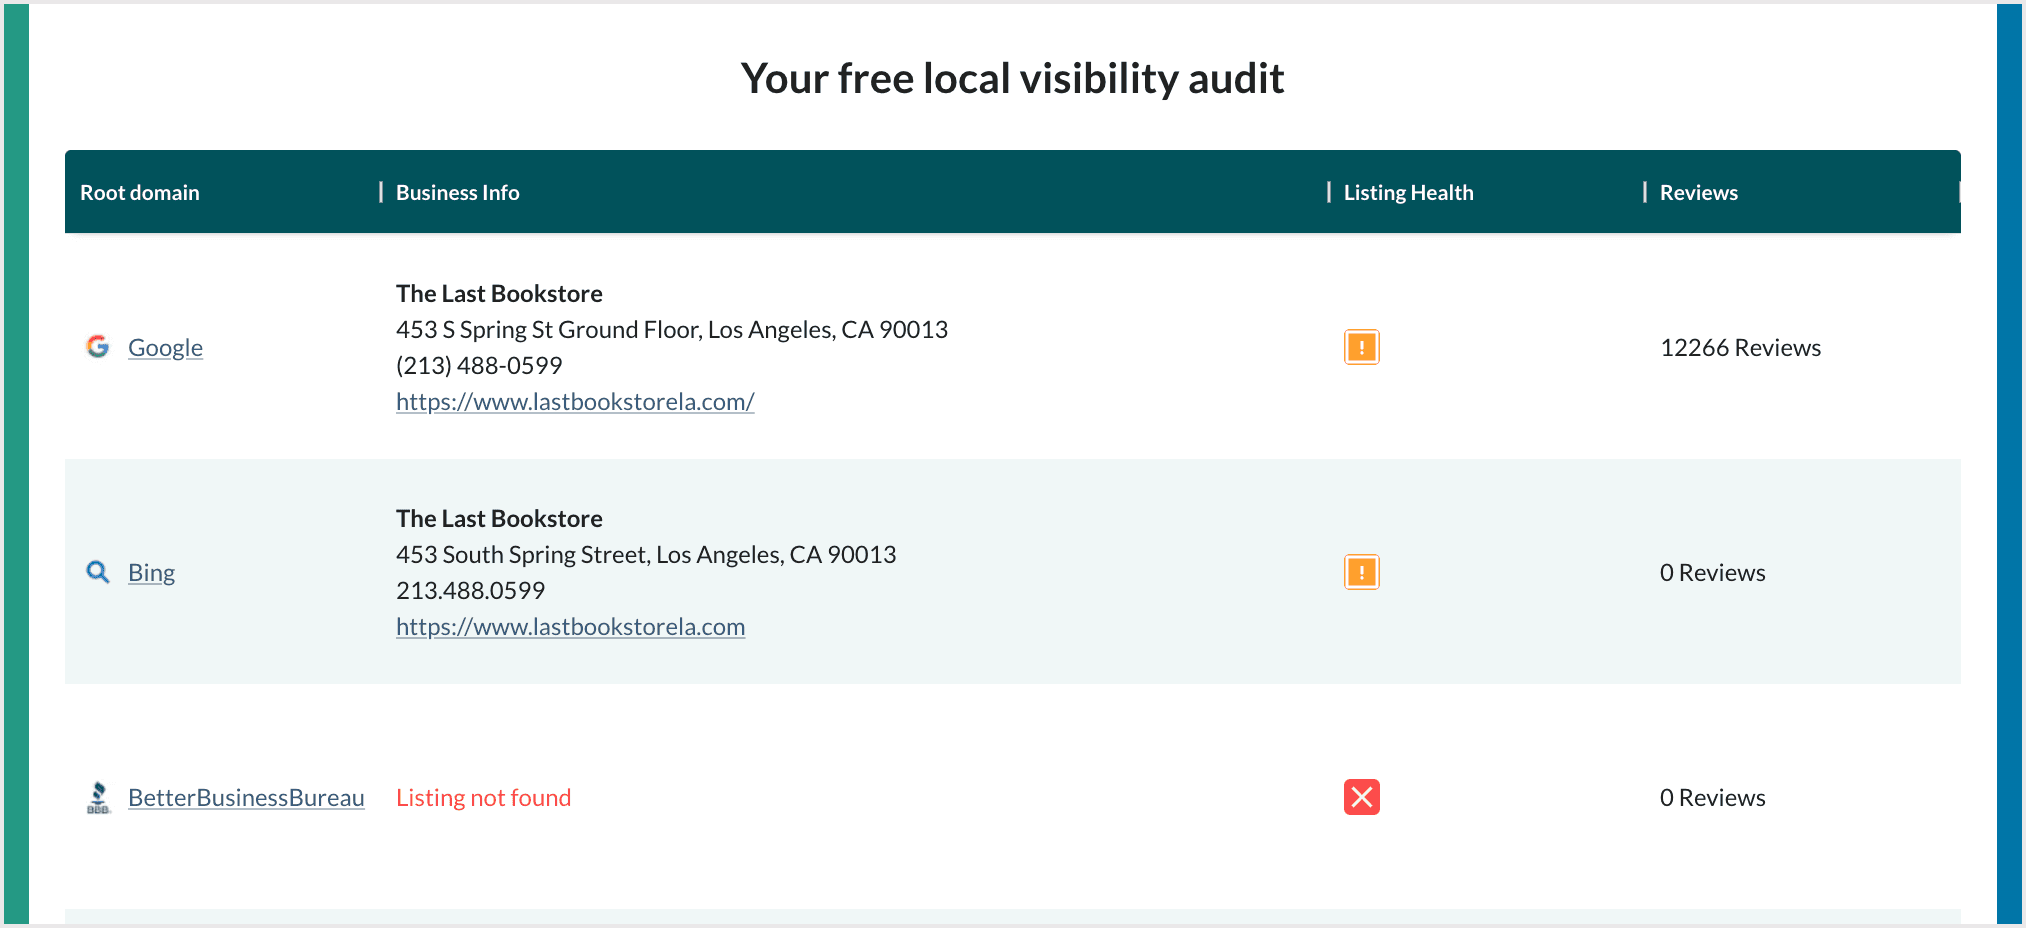Open the Bing listing link
This screenshot has width=2026, height=928.
151,572
